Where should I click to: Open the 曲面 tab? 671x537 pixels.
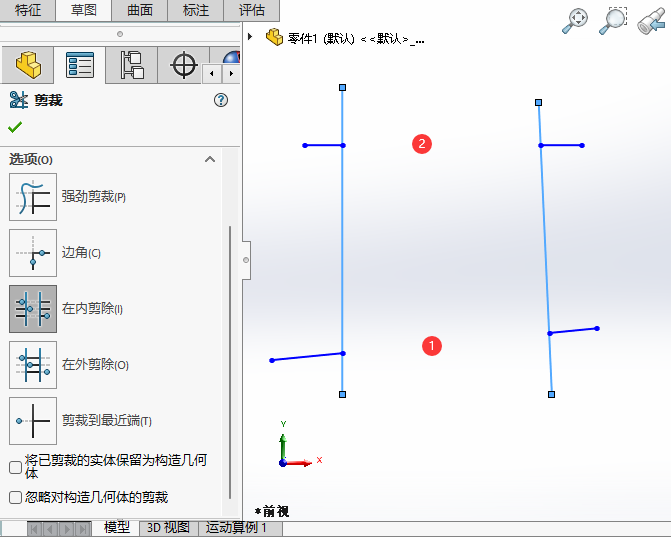[x=140, y=10]
